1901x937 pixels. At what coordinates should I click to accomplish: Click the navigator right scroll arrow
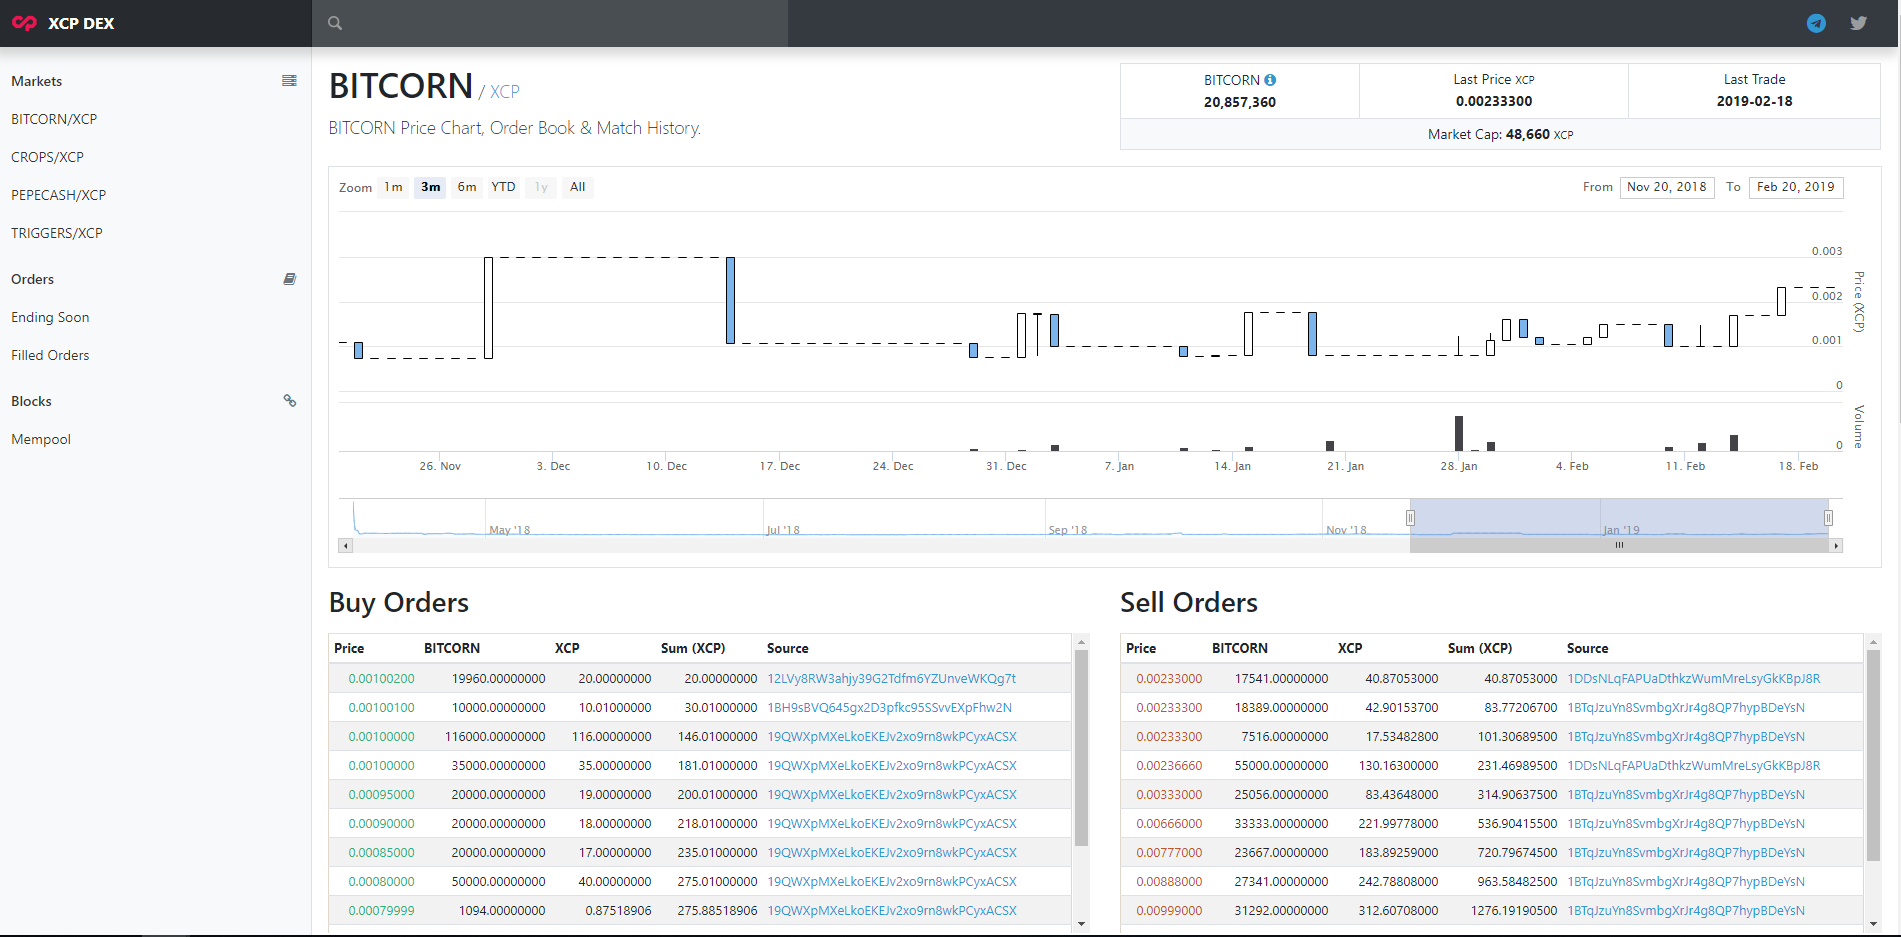[x=1836, y=546]
